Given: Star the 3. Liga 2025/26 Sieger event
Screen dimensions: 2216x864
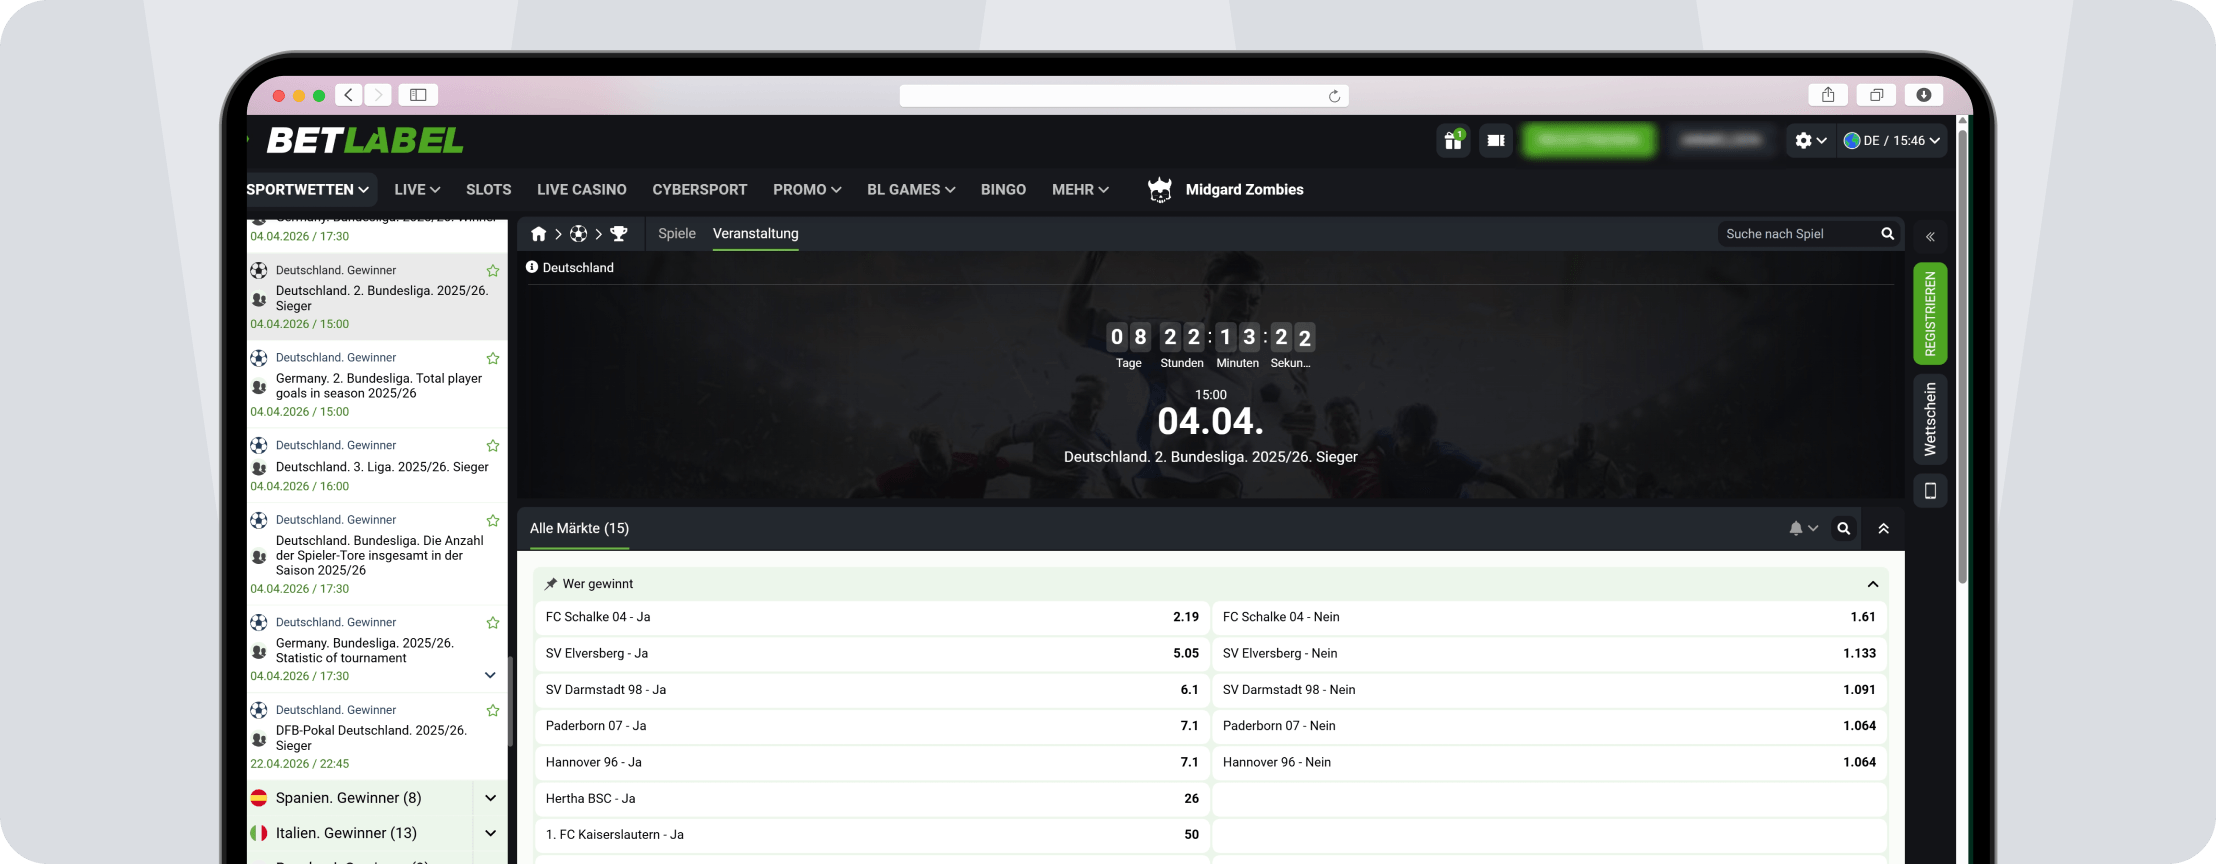Looking at the screenshot, I should [492, 446].
